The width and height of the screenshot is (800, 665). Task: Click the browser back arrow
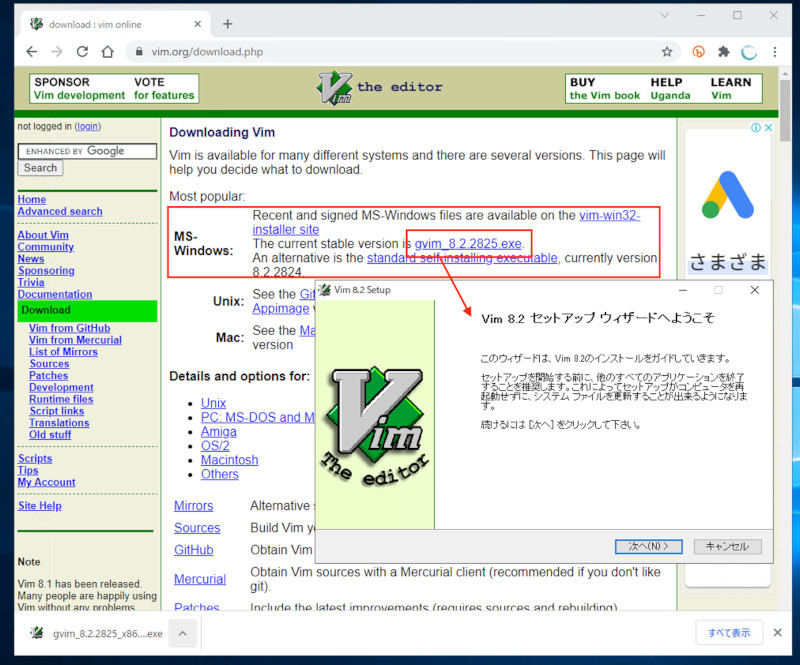(32, 51)
